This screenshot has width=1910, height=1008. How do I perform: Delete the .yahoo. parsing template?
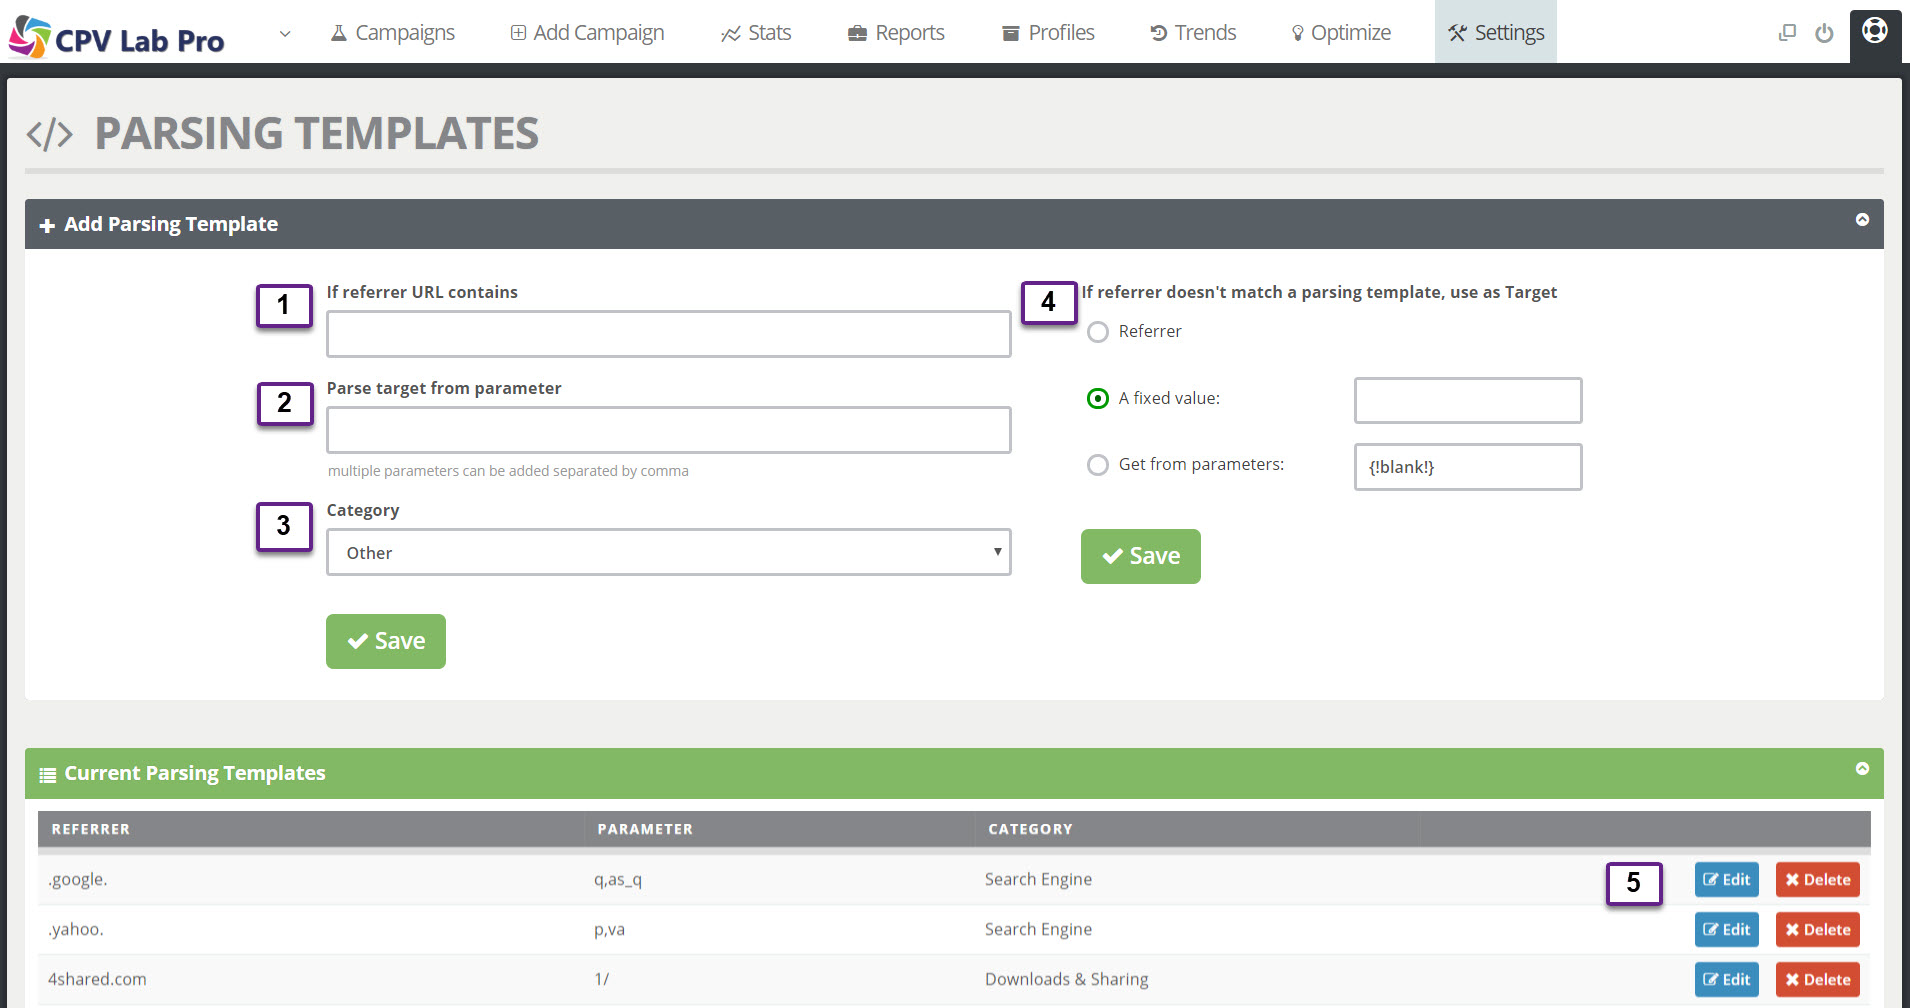(1817, 929)
